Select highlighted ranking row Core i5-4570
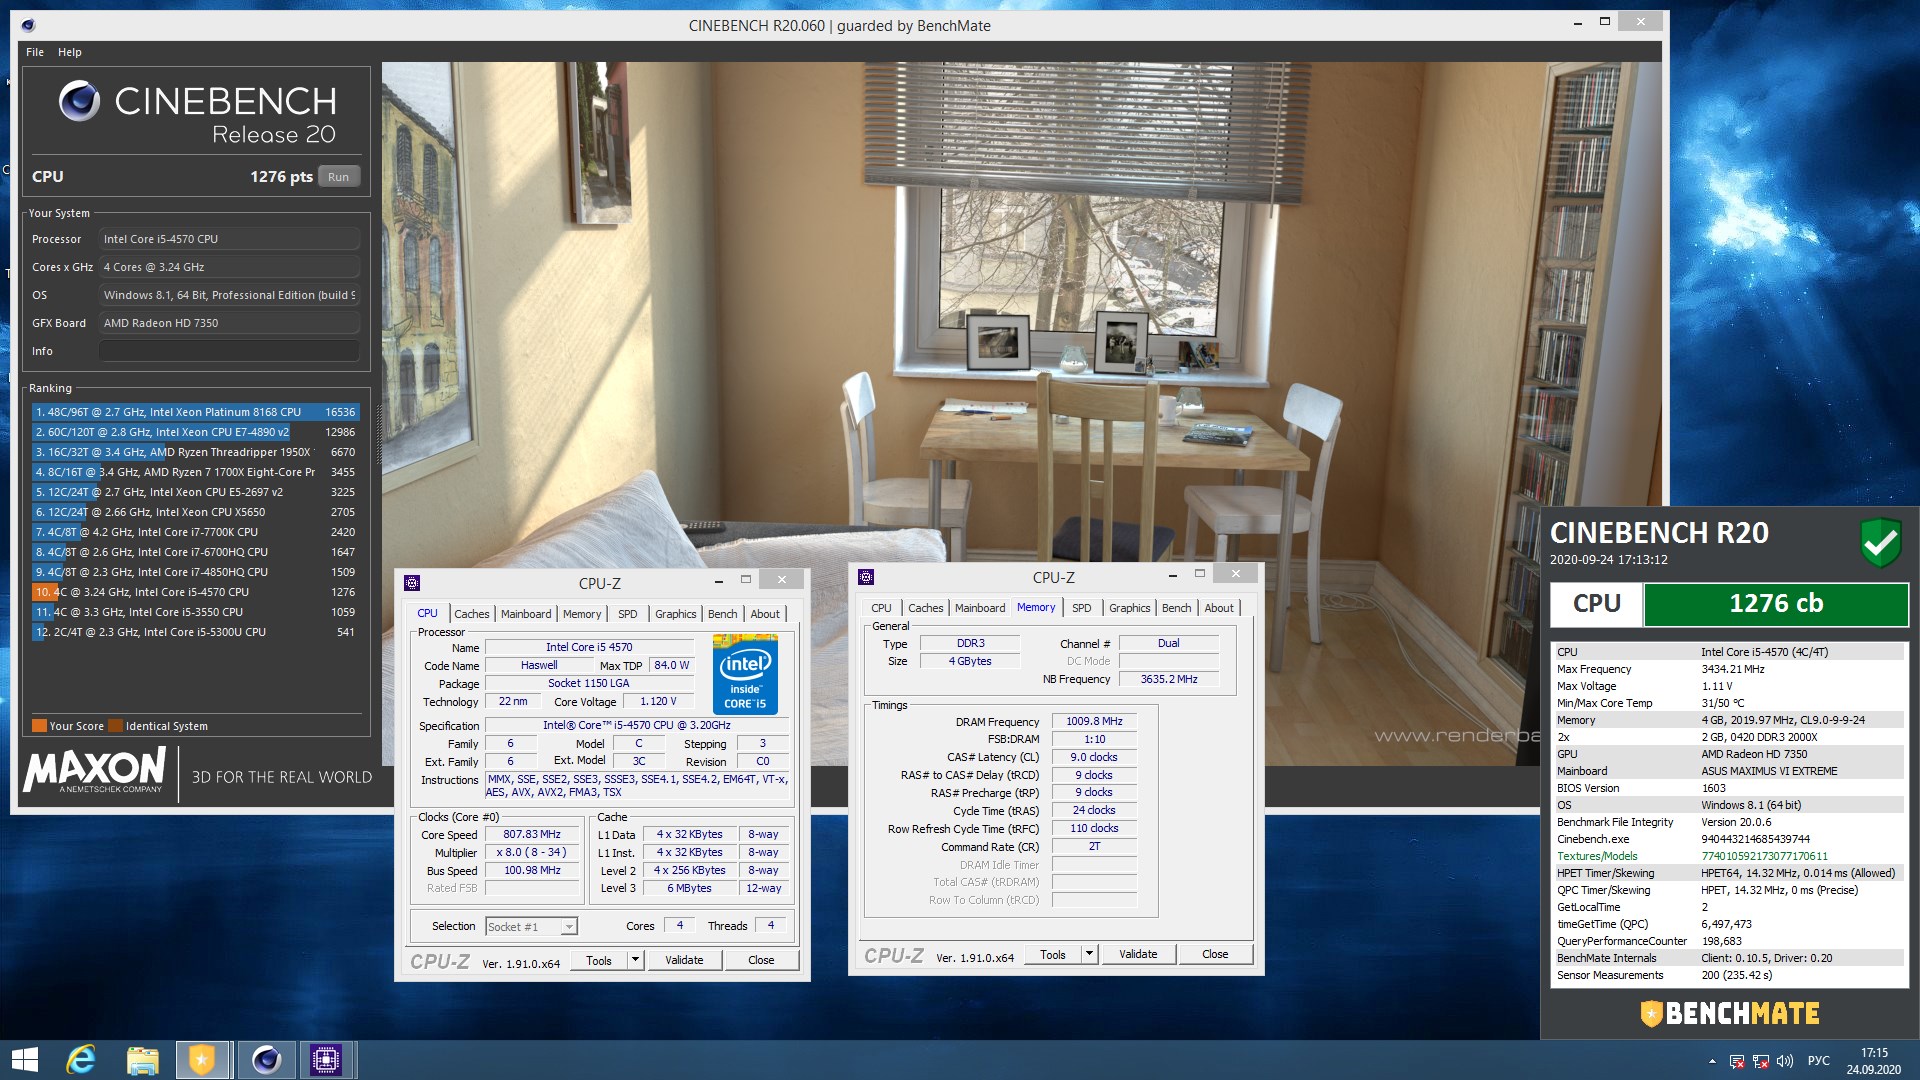The image size is (1920, 1080). coord(195,592)
